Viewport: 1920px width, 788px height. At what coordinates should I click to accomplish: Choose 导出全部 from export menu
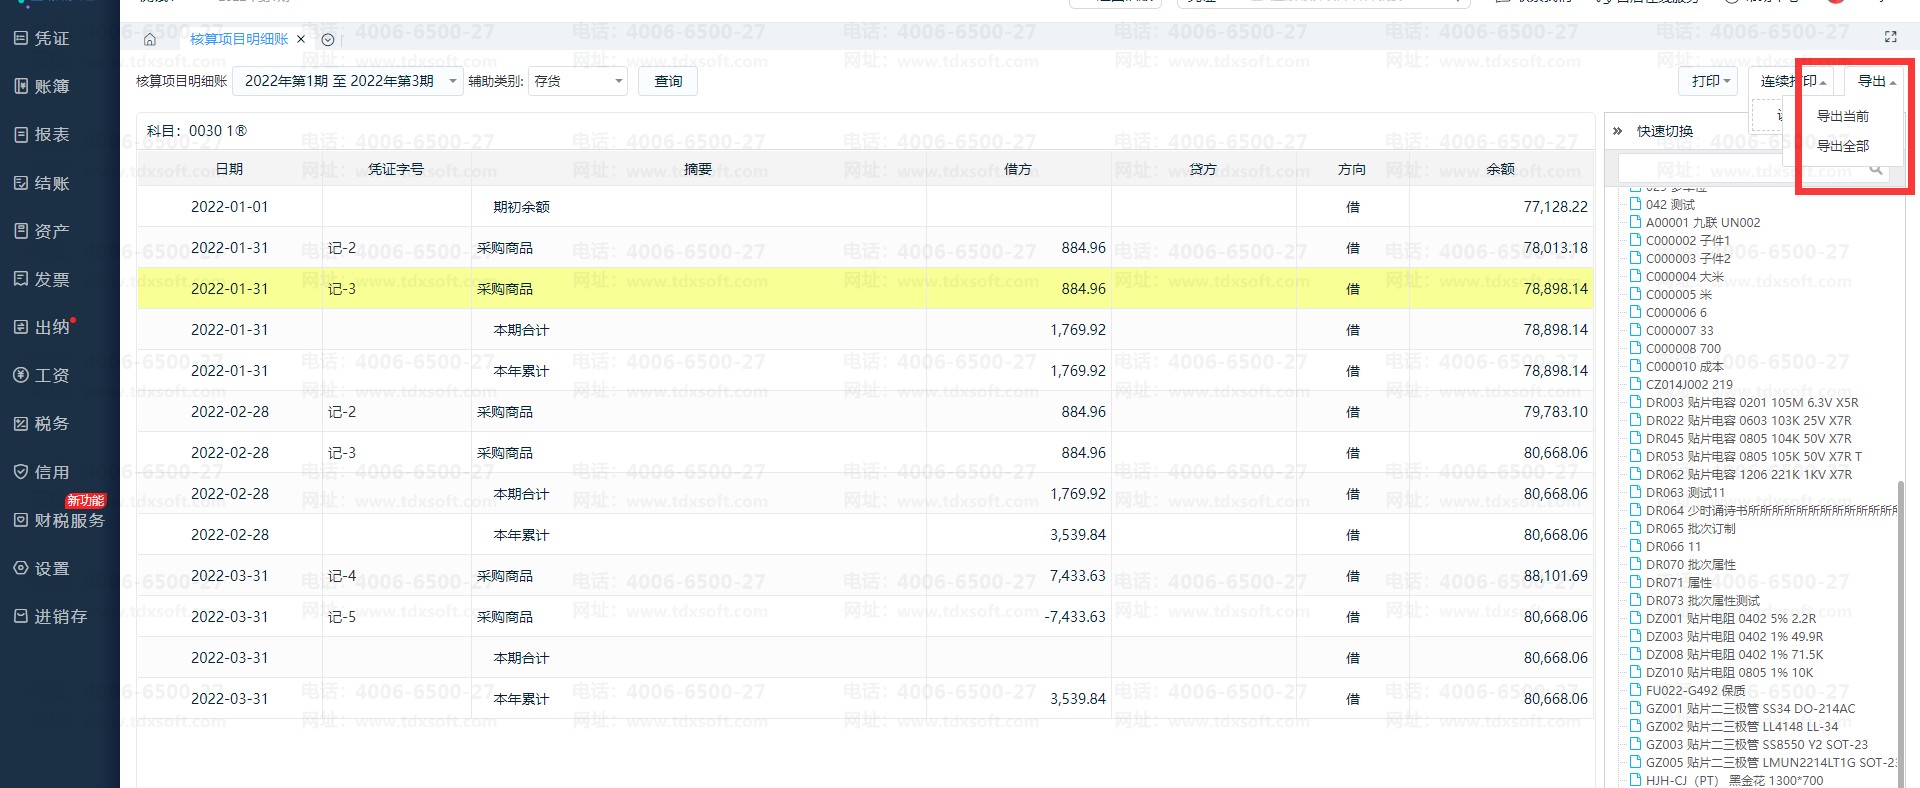(1842, 146)
